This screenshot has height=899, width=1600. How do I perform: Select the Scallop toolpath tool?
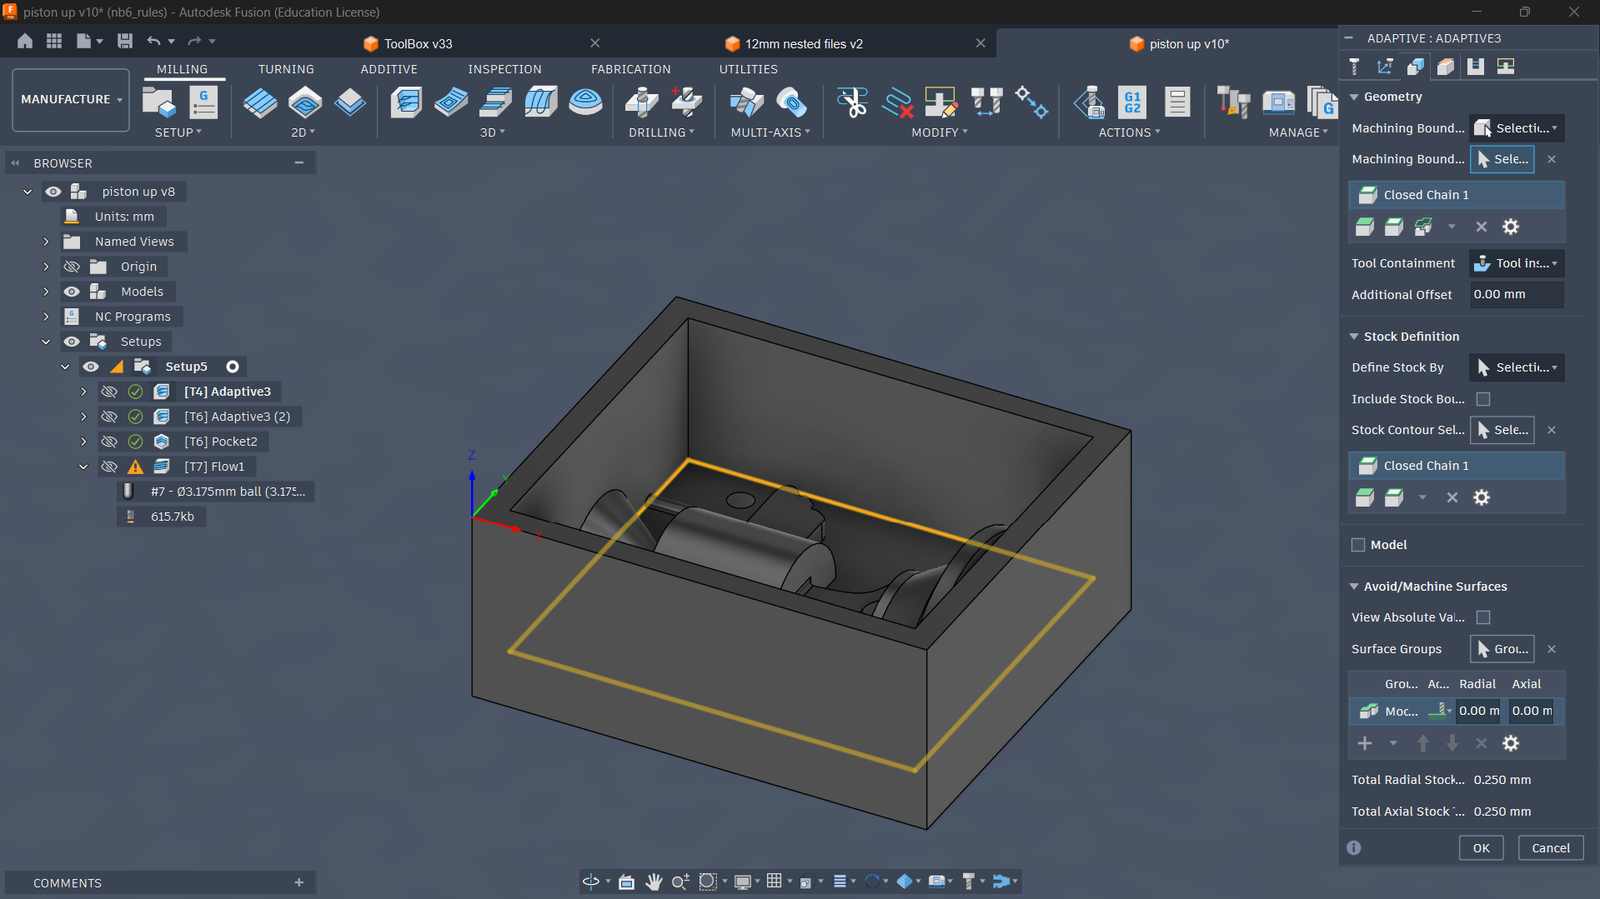point(586,102)
